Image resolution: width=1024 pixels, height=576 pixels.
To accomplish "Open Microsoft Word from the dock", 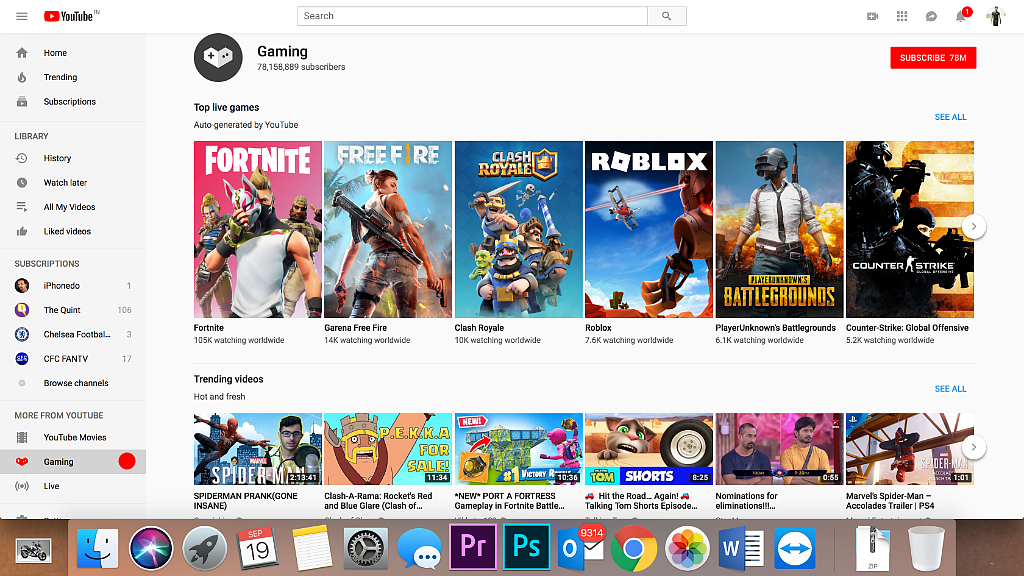I will (741, 549).
